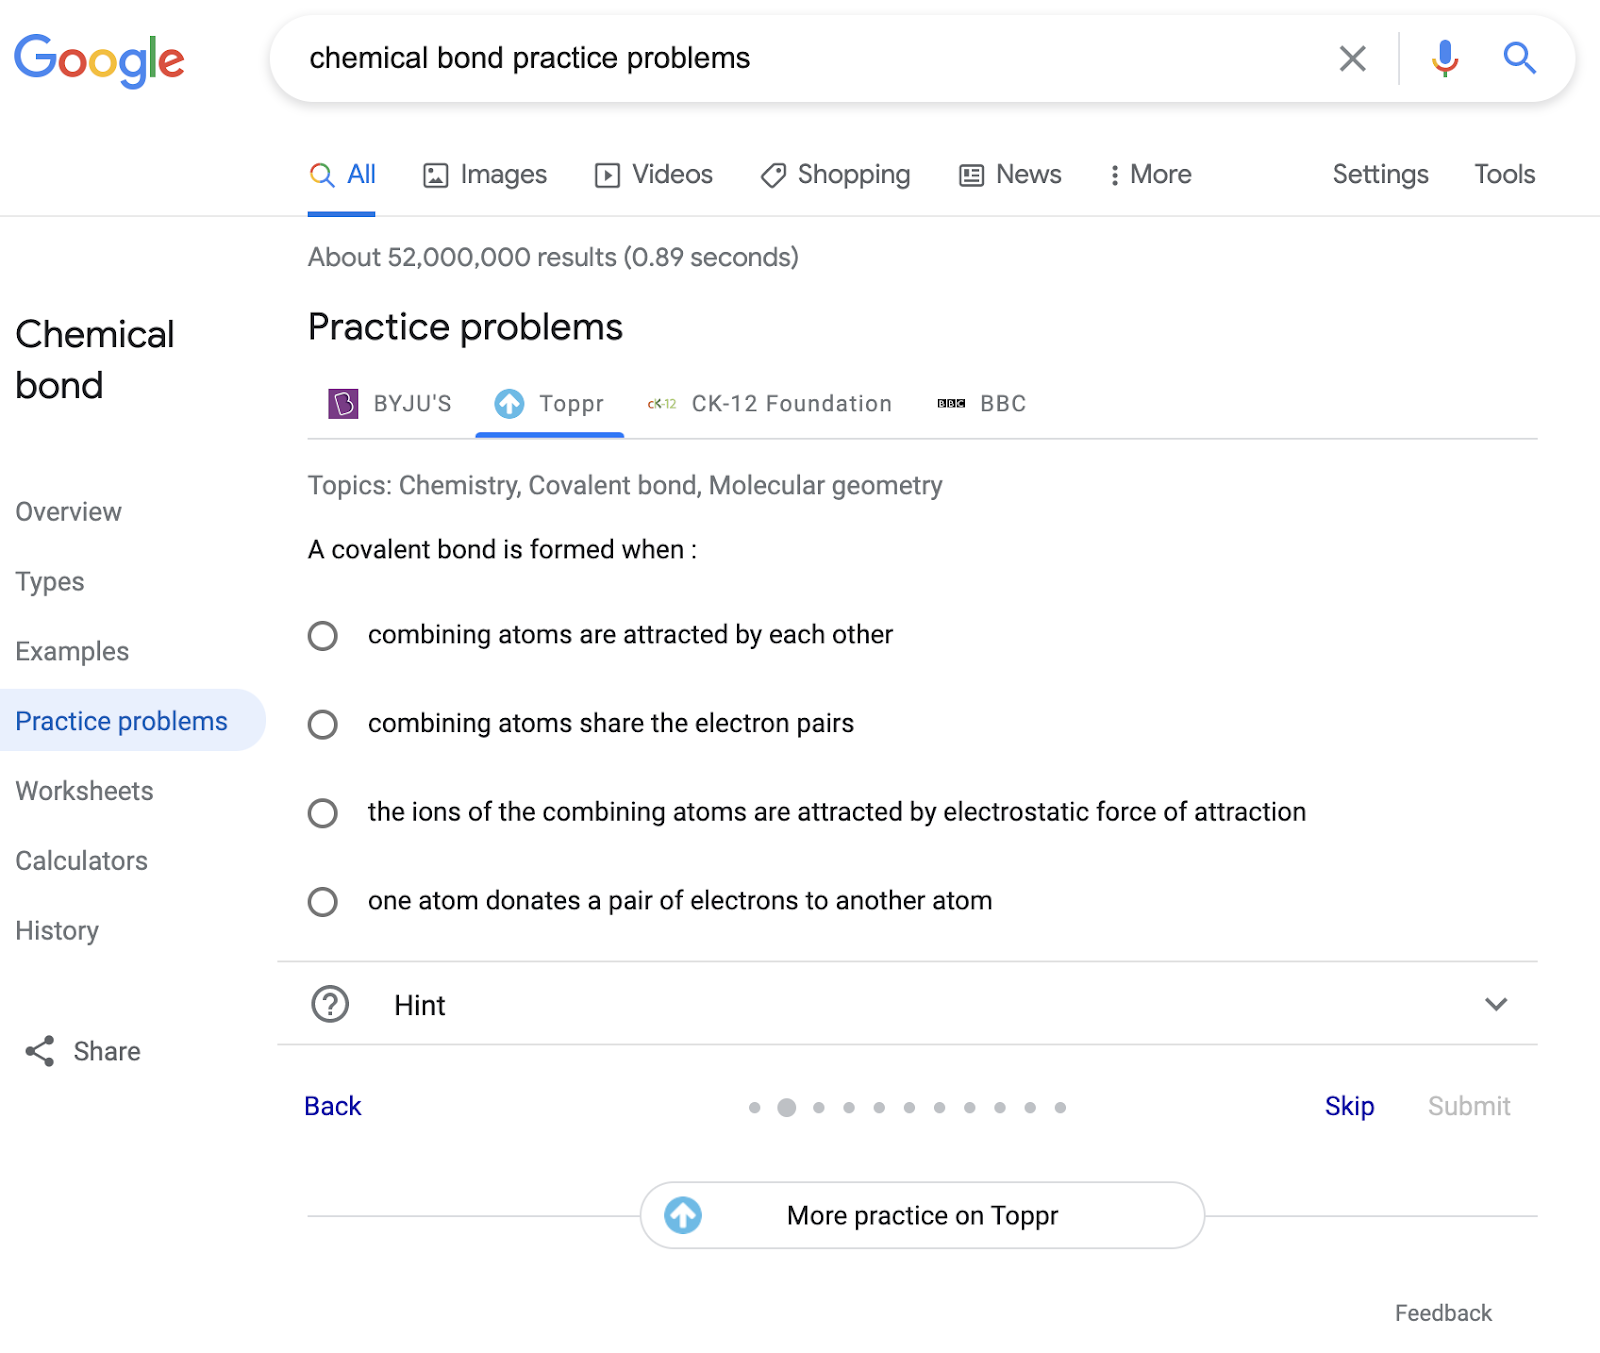This screenshot has width=1600, height=1353.
Task: Activate voice search with the microphone icon
Action: [1443, 58]
